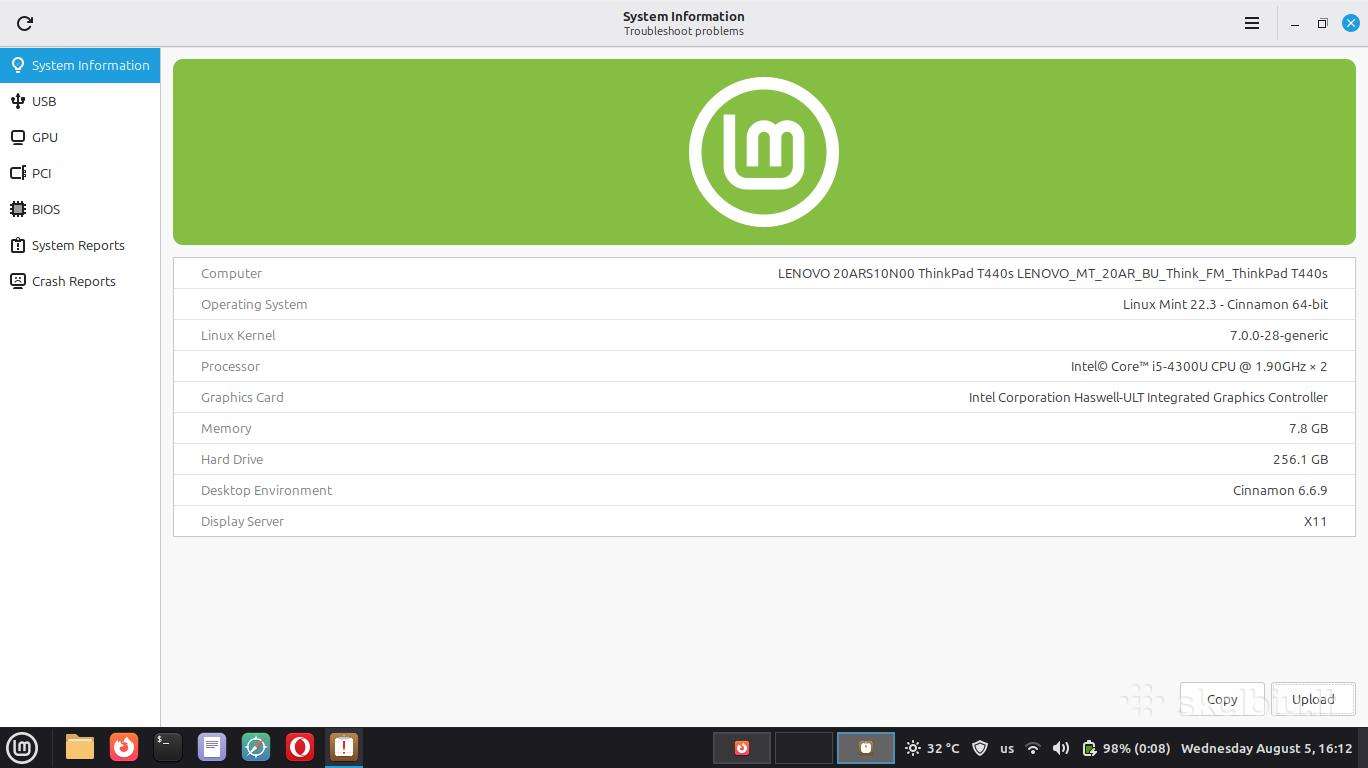1368x768 pixels.
Task: Close the System Information window
Action: (x=1350, y=23)
